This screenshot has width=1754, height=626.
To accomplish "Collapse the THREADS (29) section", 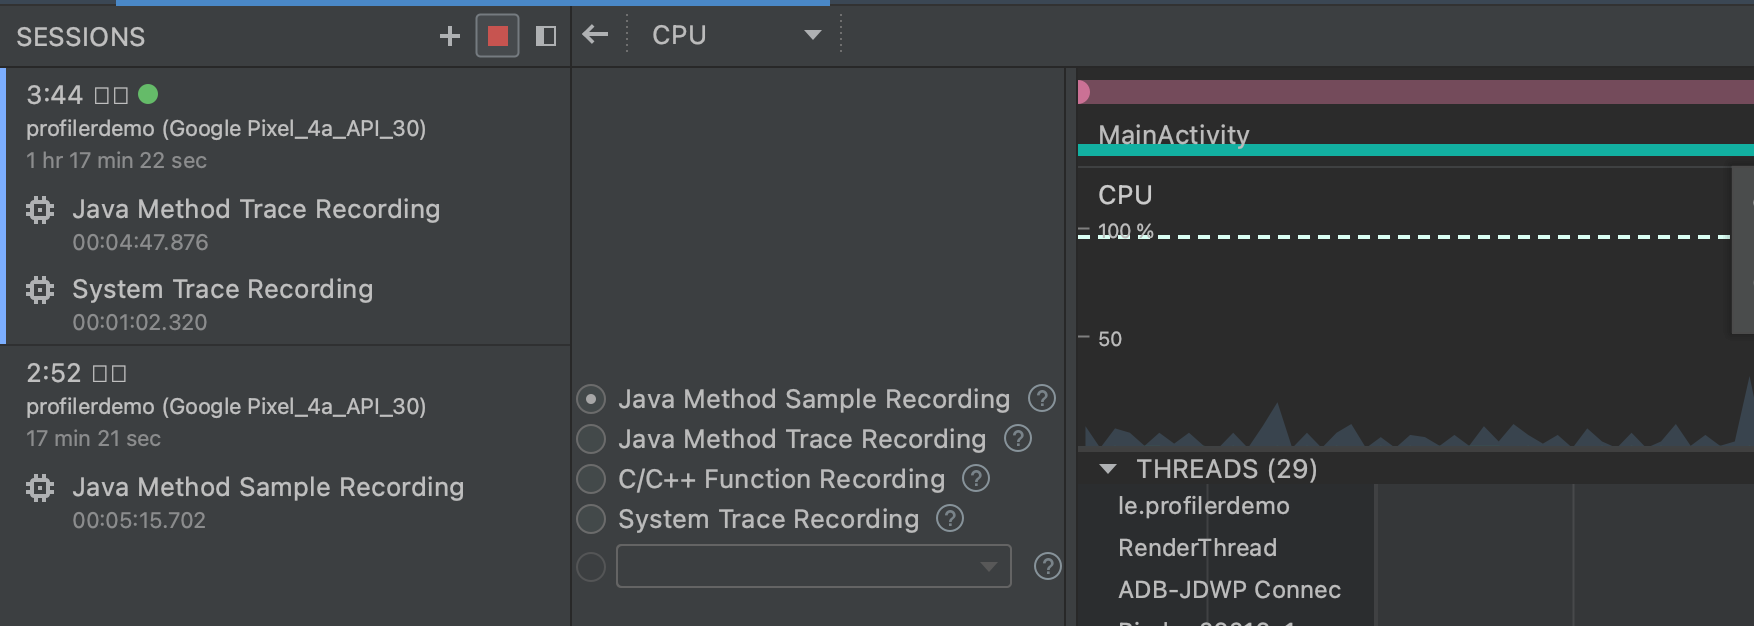I will (x=1107, y=468).
